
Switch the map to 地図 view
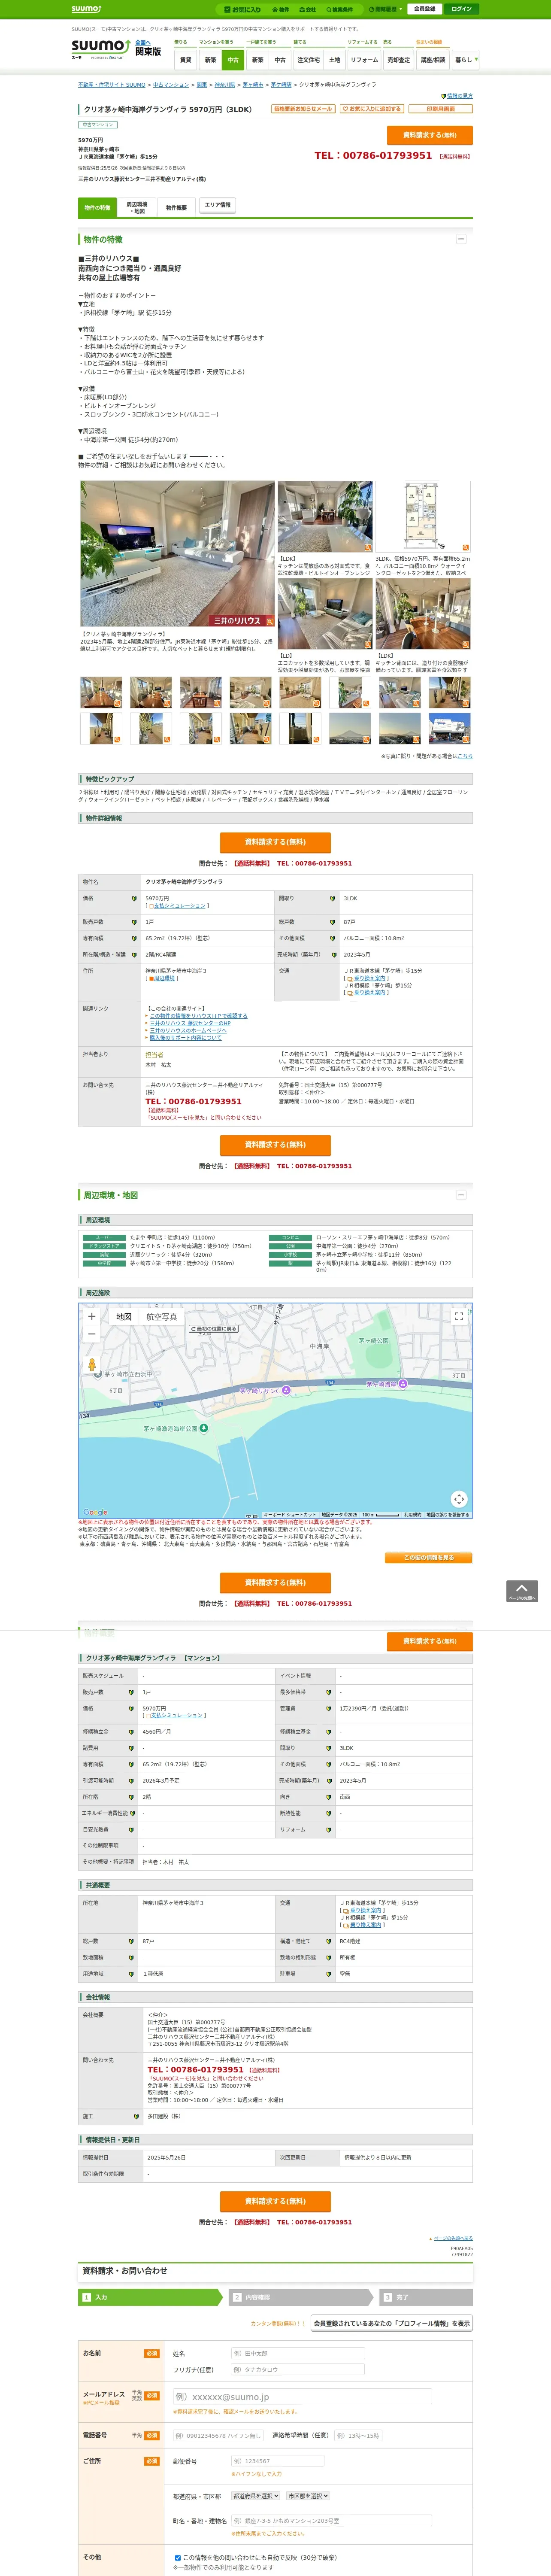(124, 1317)
